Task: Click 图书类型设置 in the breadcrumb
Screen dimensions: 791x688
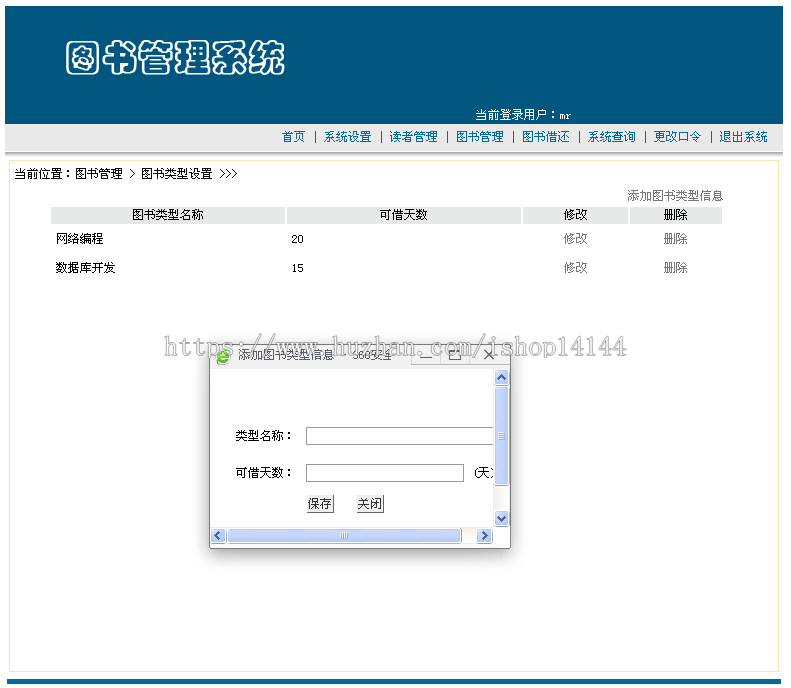Action: coord(177,174)
